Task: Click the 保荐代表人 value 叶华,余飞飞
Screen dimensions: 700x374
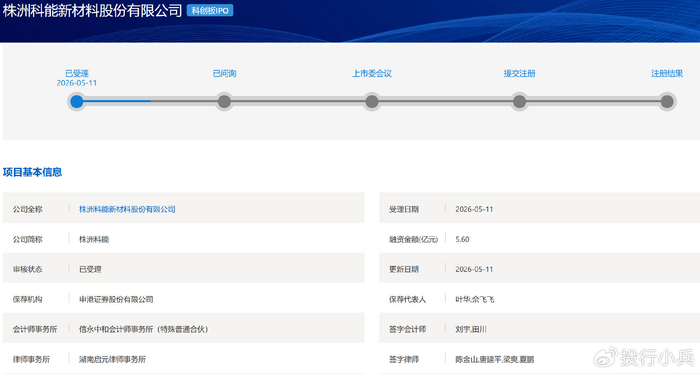Action: [475, 299]
